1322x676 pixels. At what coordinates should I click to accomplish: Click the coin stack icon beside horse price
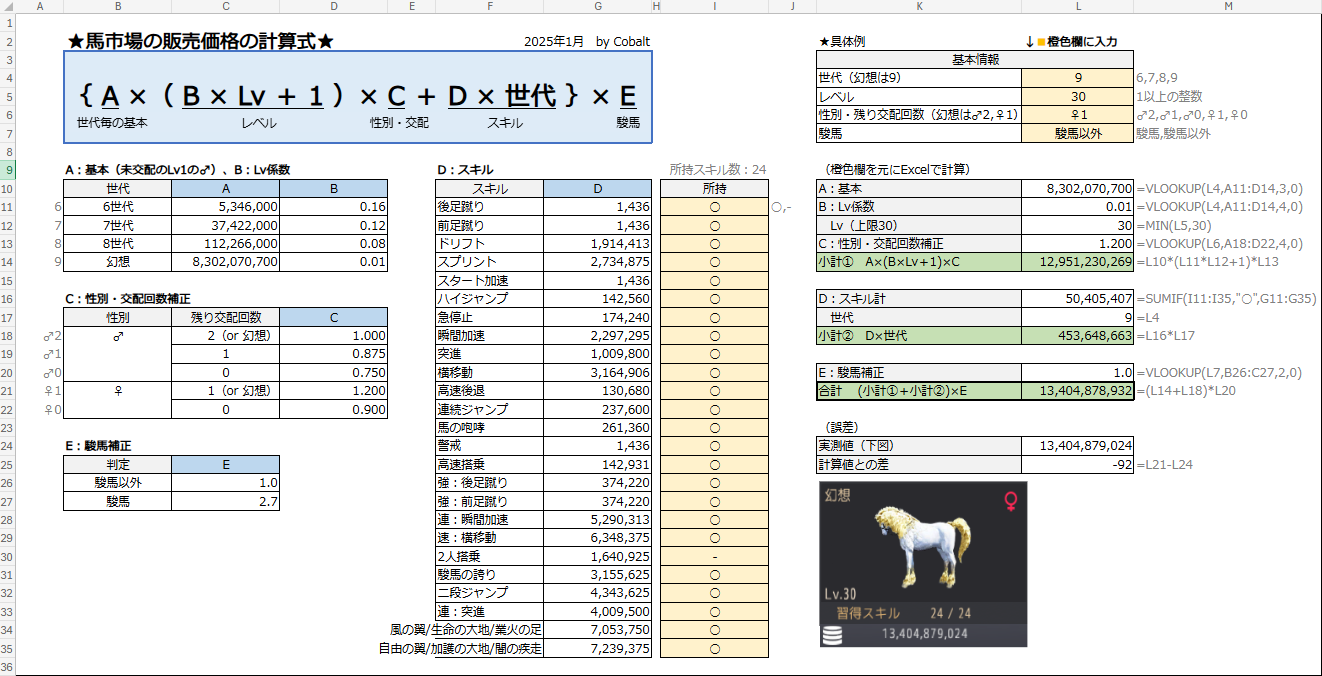tap(831, 634)
